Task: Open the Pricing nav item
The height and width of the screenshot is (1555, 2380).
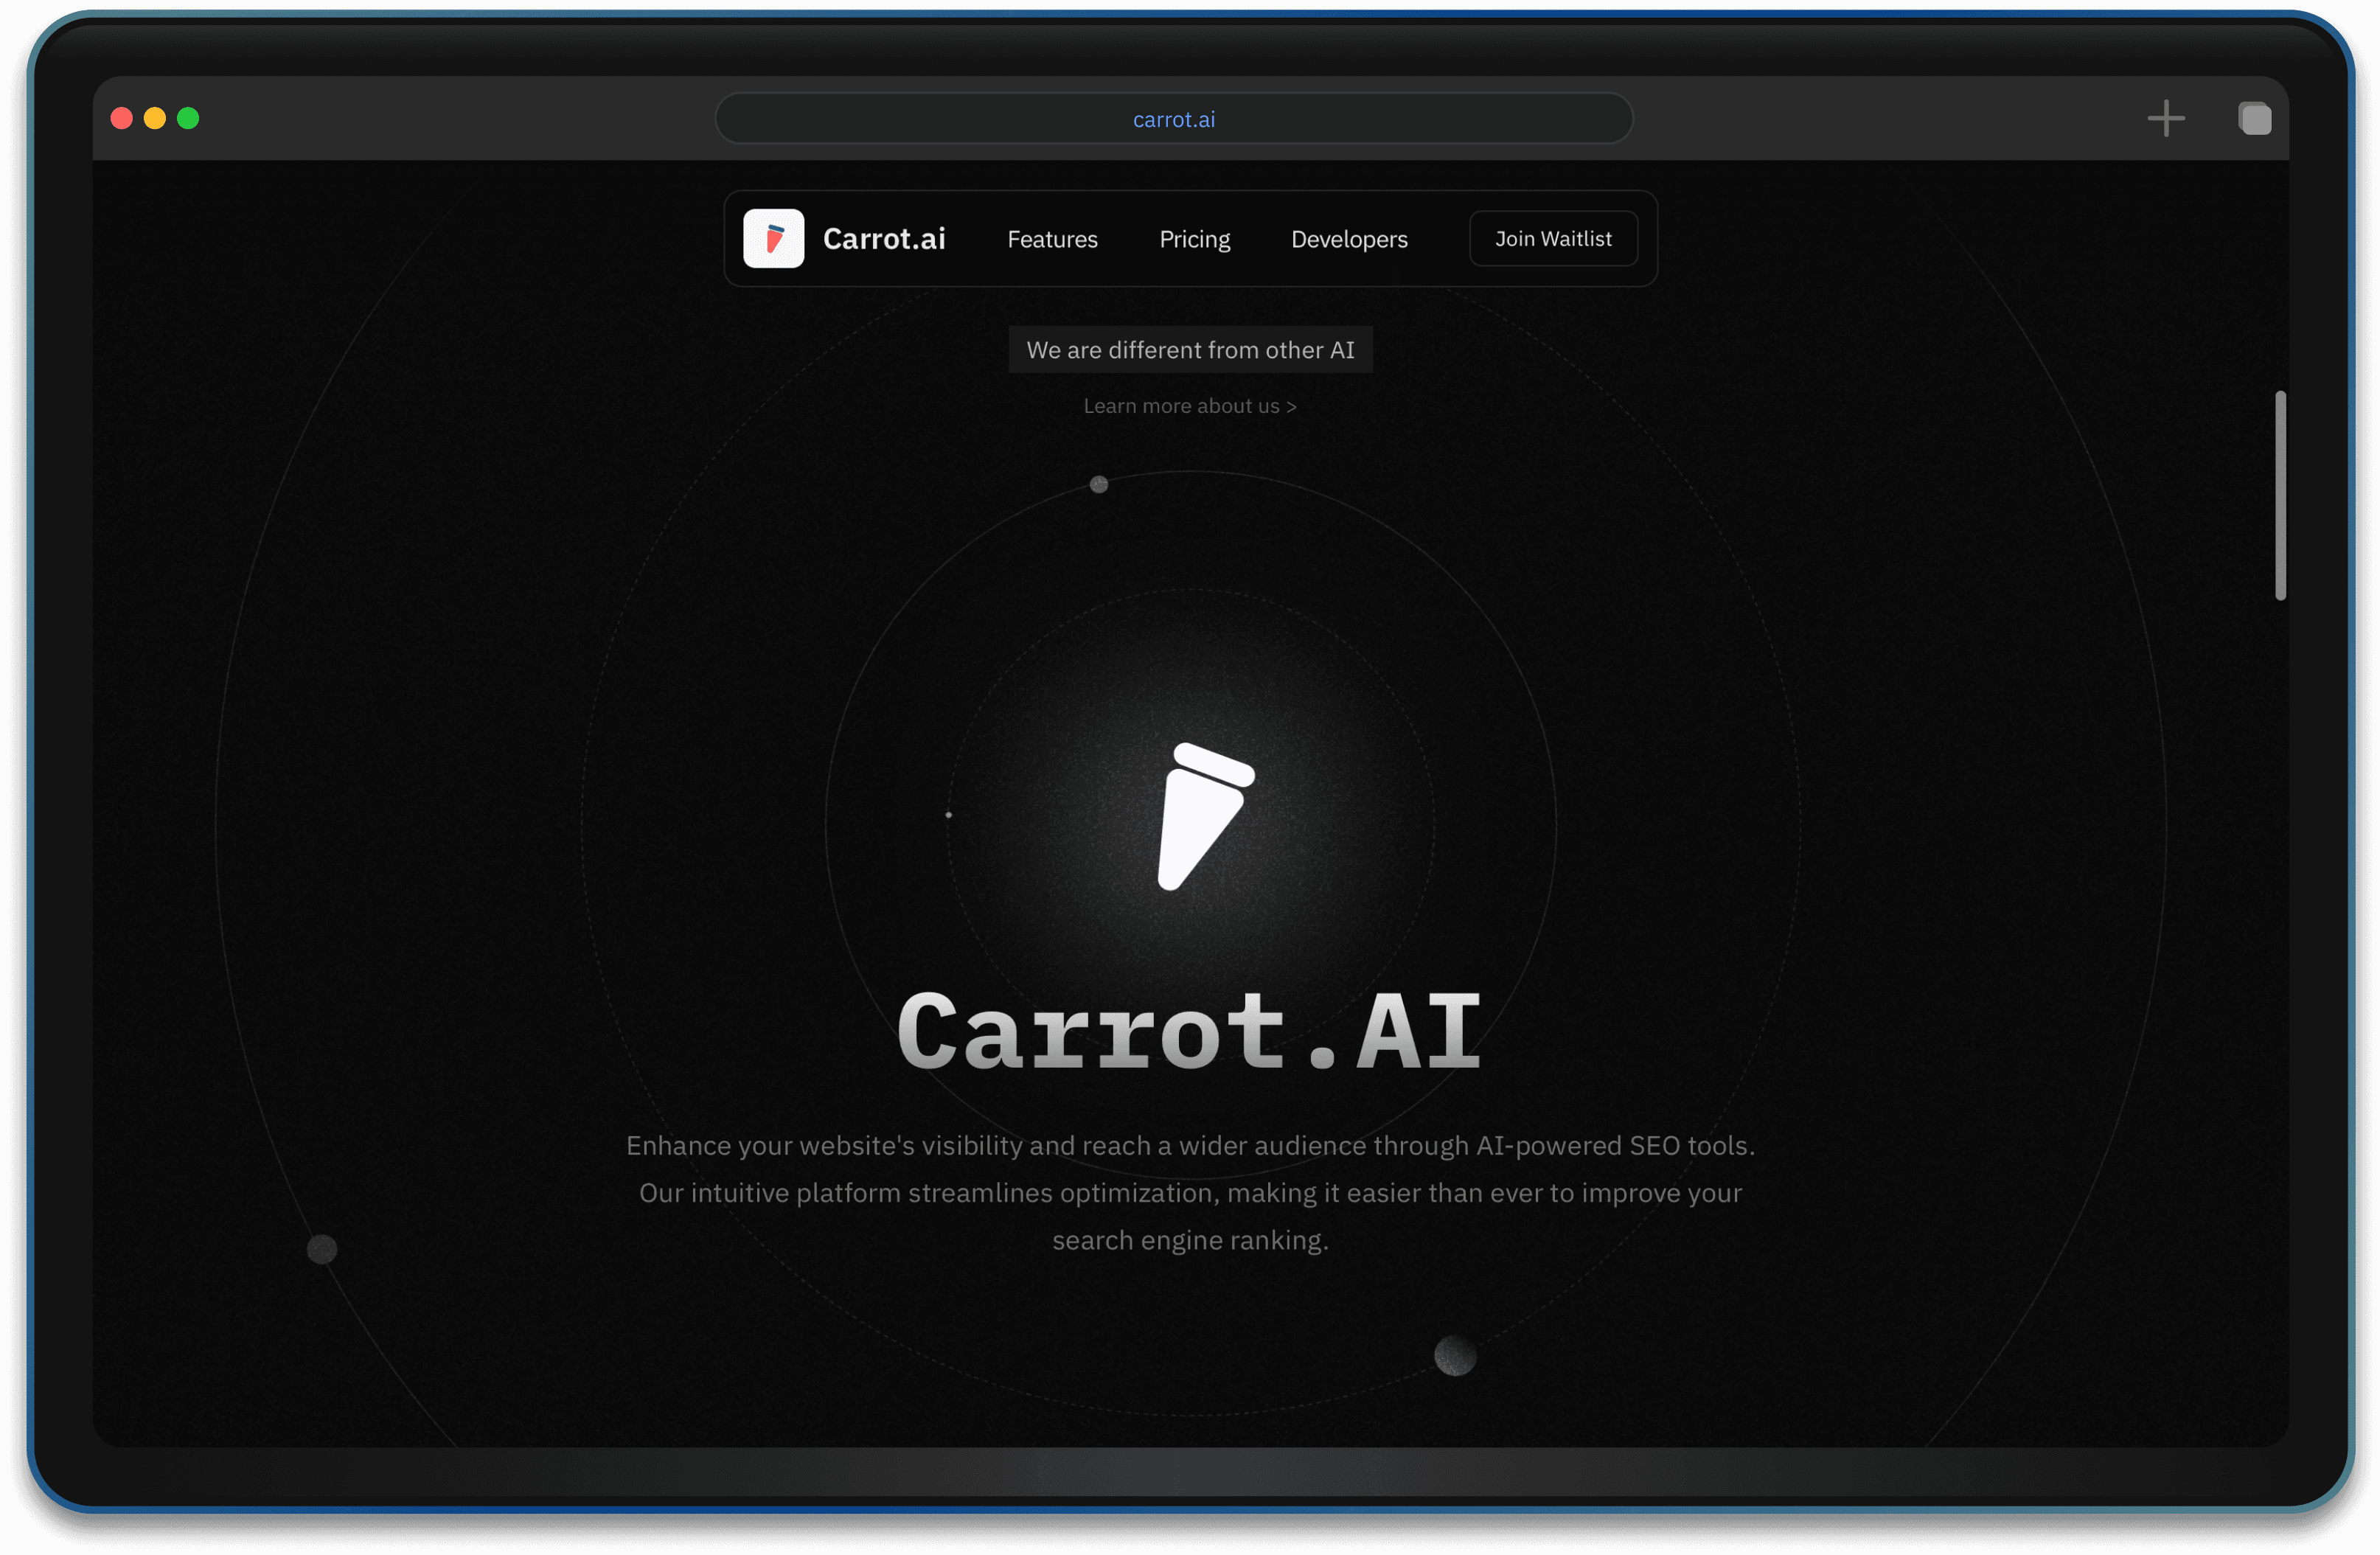Action: [1194, 239]
